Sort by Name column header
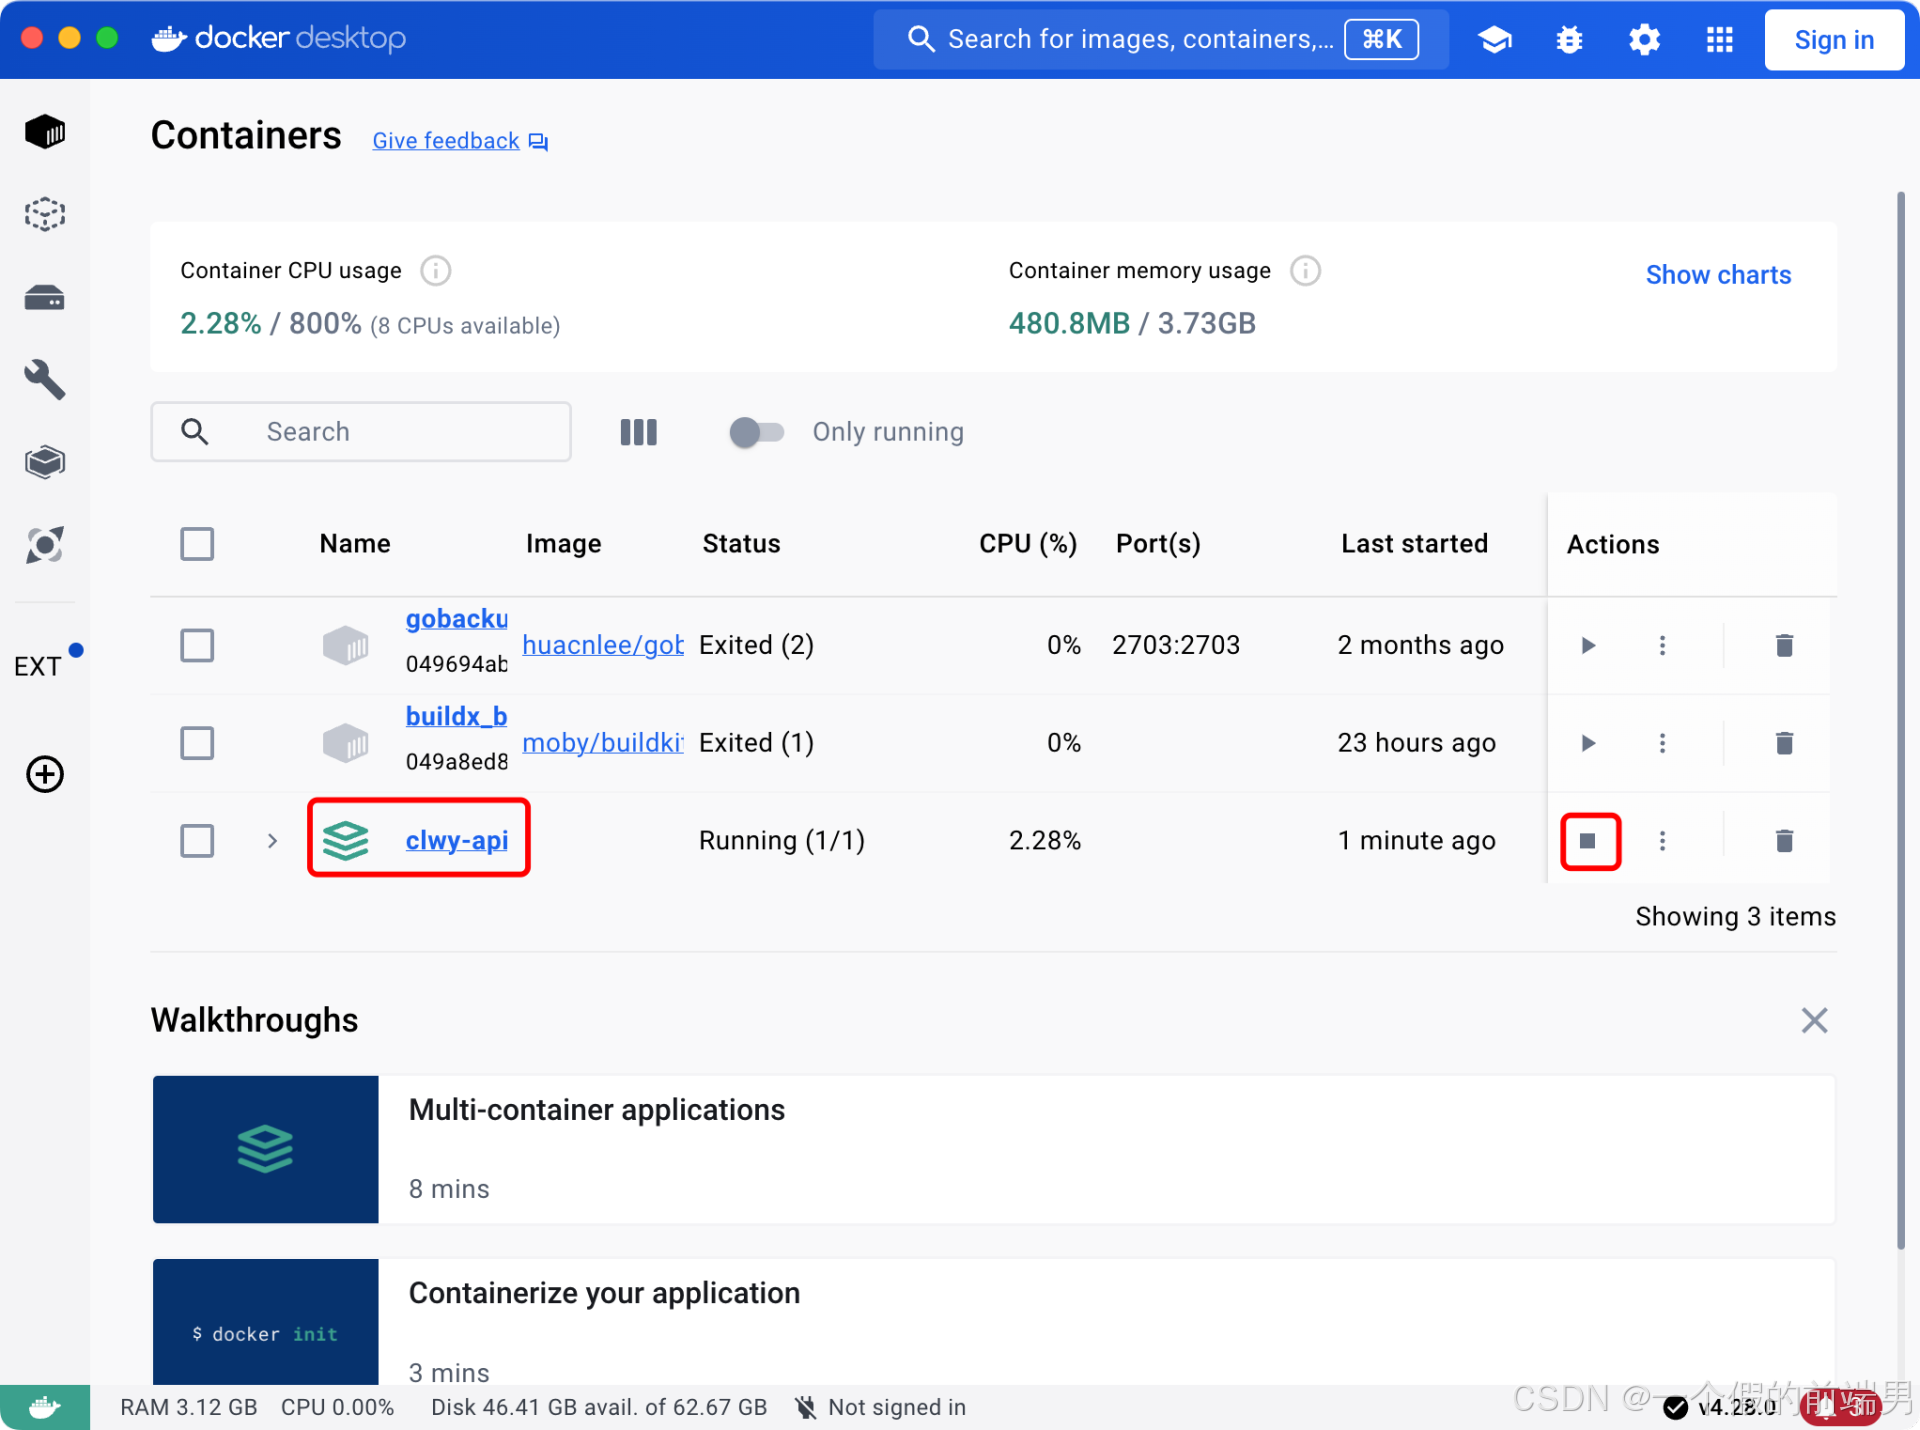1920x1430 pixels. tap(355, 544)
